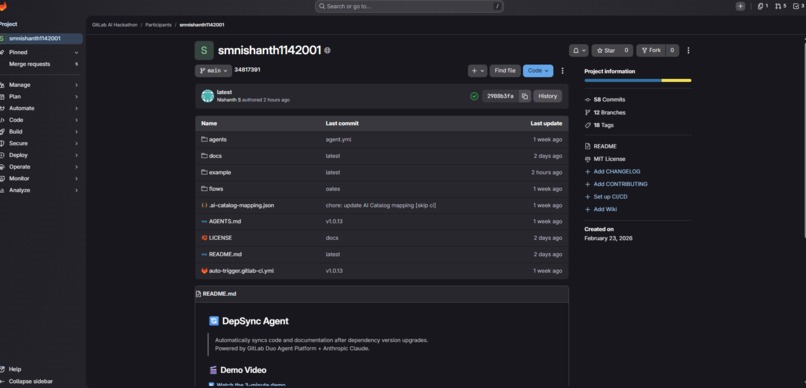Click the auto-trigger.gitlab-ci.yml GitLab icon
Viewport: 806px width, 388px height.
tap(204, 270)
